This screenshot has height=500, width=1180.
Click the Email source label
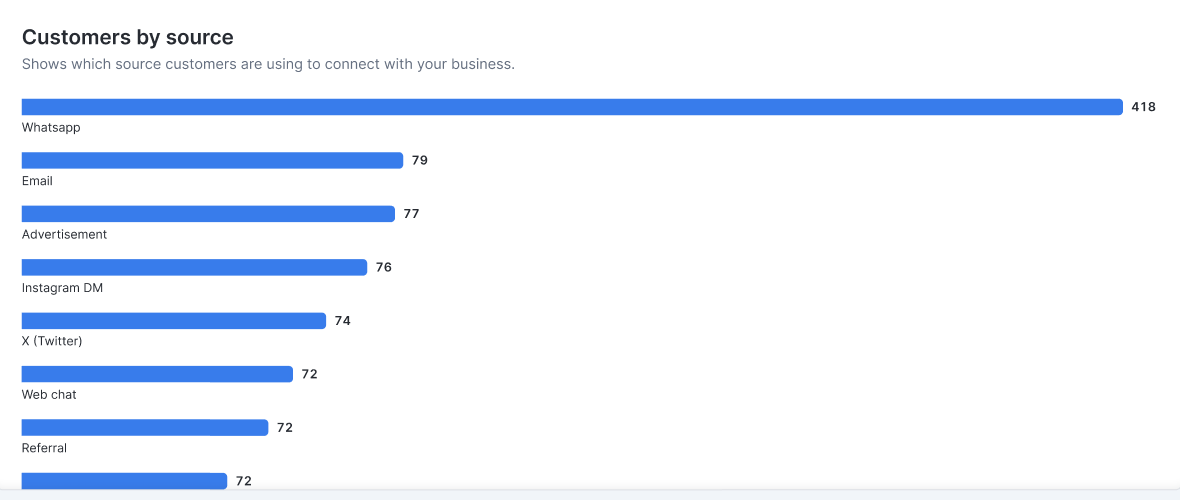click(x=38, y=181)
